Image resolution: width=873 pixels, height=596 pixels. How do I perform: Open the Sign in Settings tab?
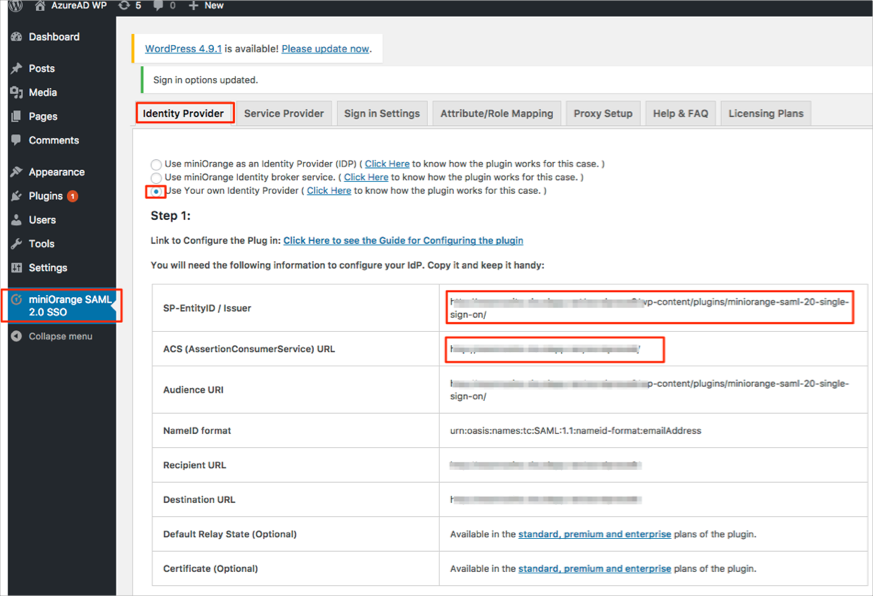(x=381, y=113)
